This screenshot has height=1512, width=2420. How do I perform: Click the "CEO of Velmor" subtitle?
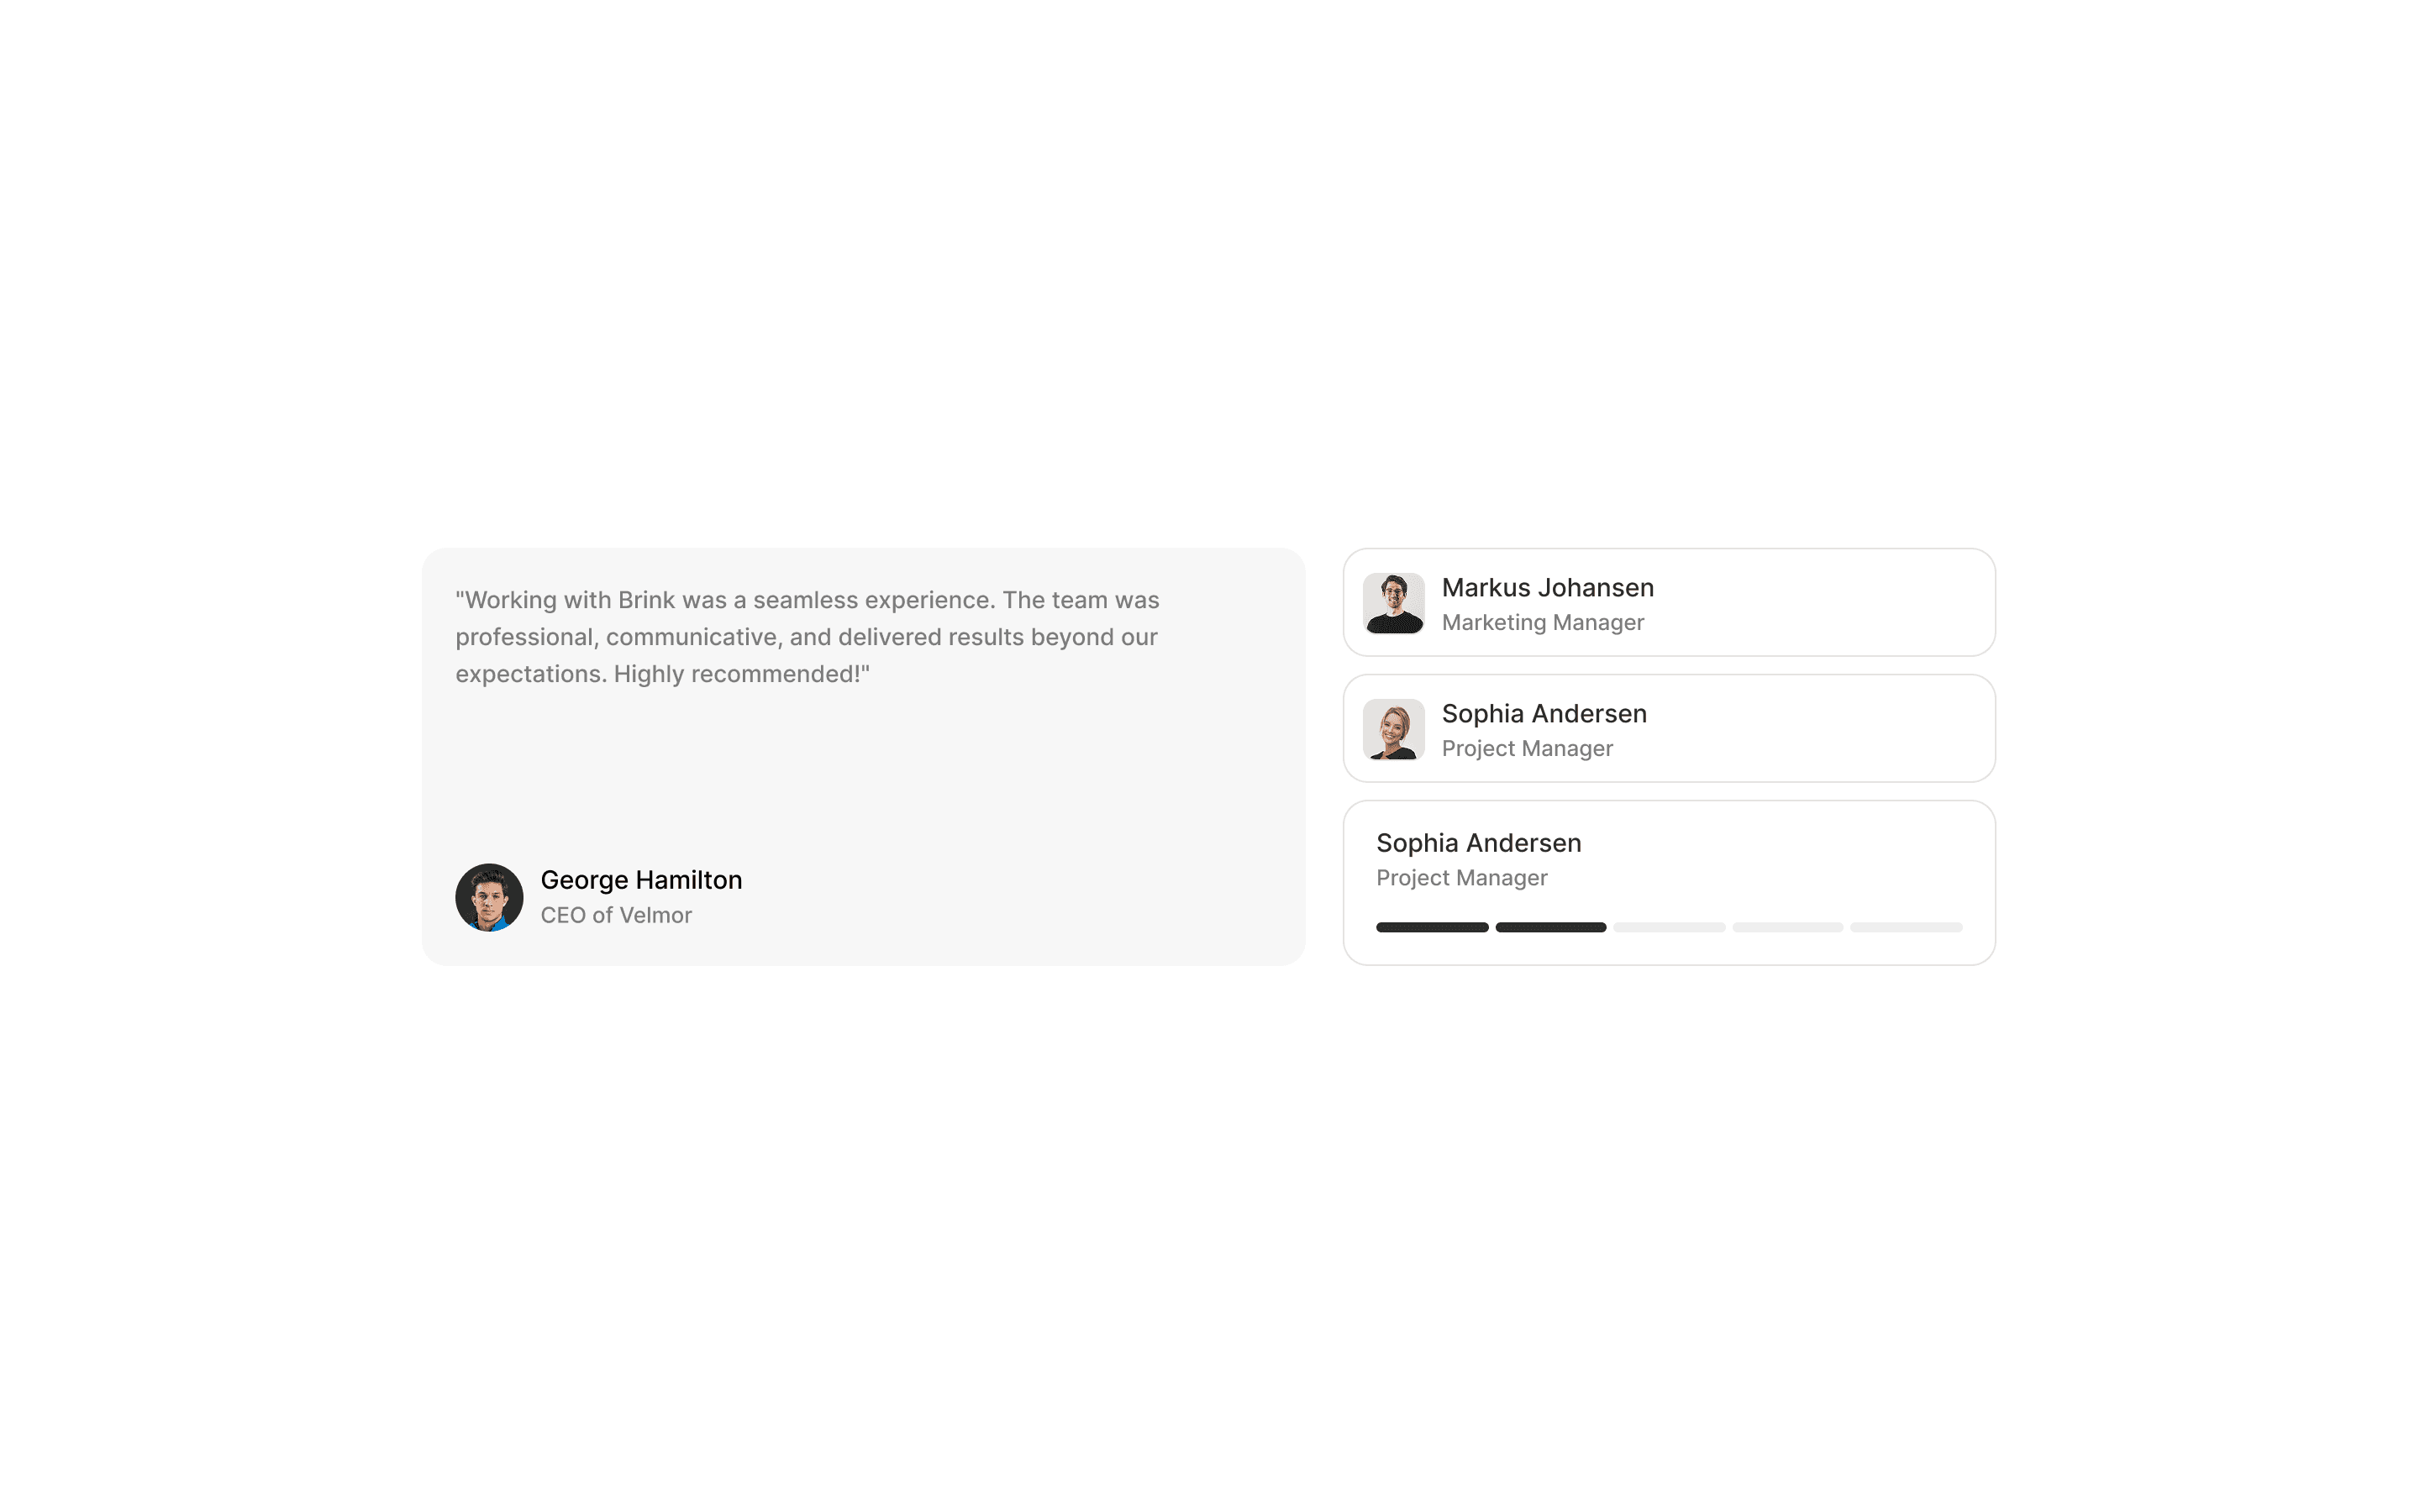point(616,915)
